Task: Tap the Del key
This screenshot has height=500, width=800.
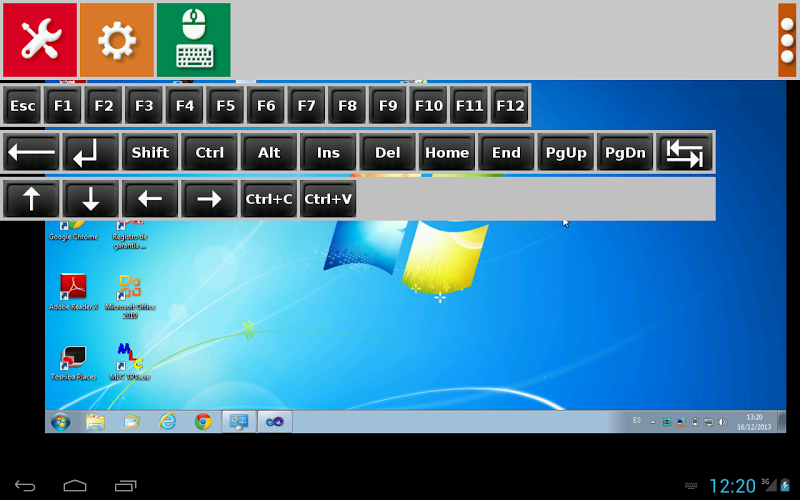Action: (387, 152)
